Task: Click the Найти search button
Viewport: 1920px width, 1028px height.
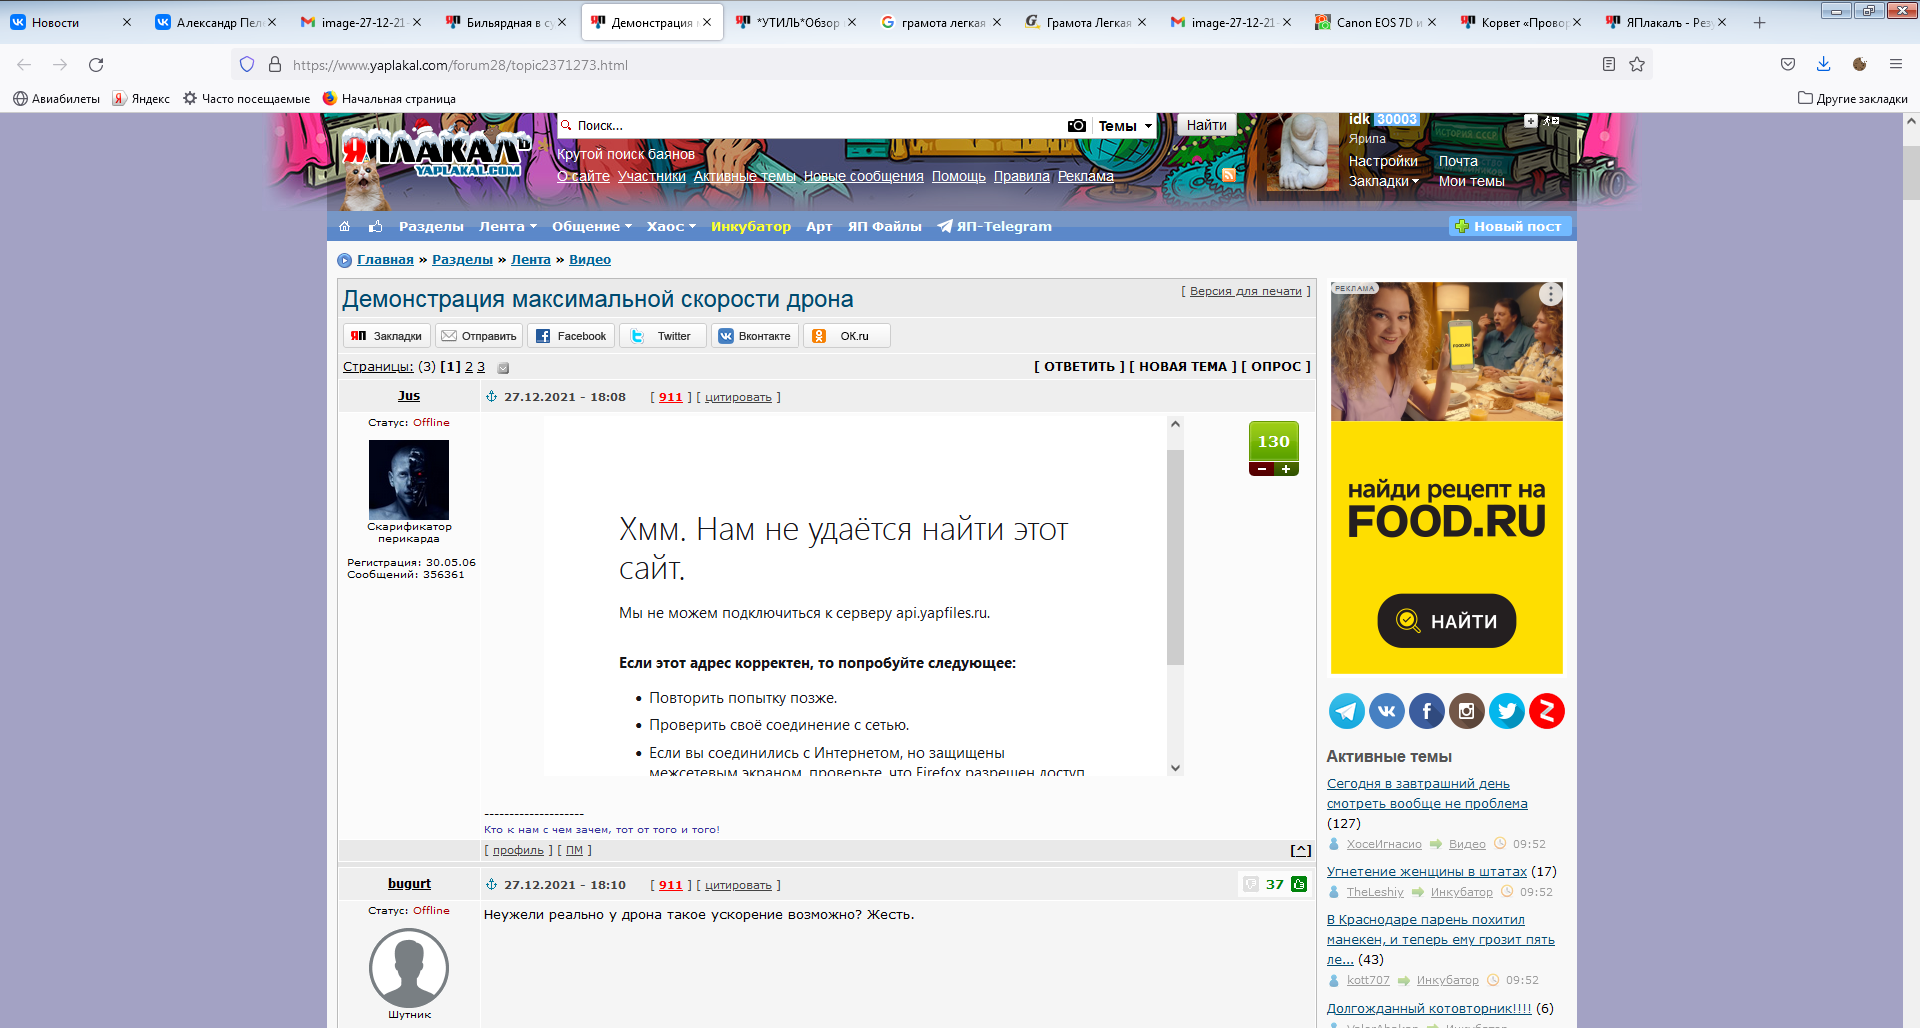Action: point(1207,126)
